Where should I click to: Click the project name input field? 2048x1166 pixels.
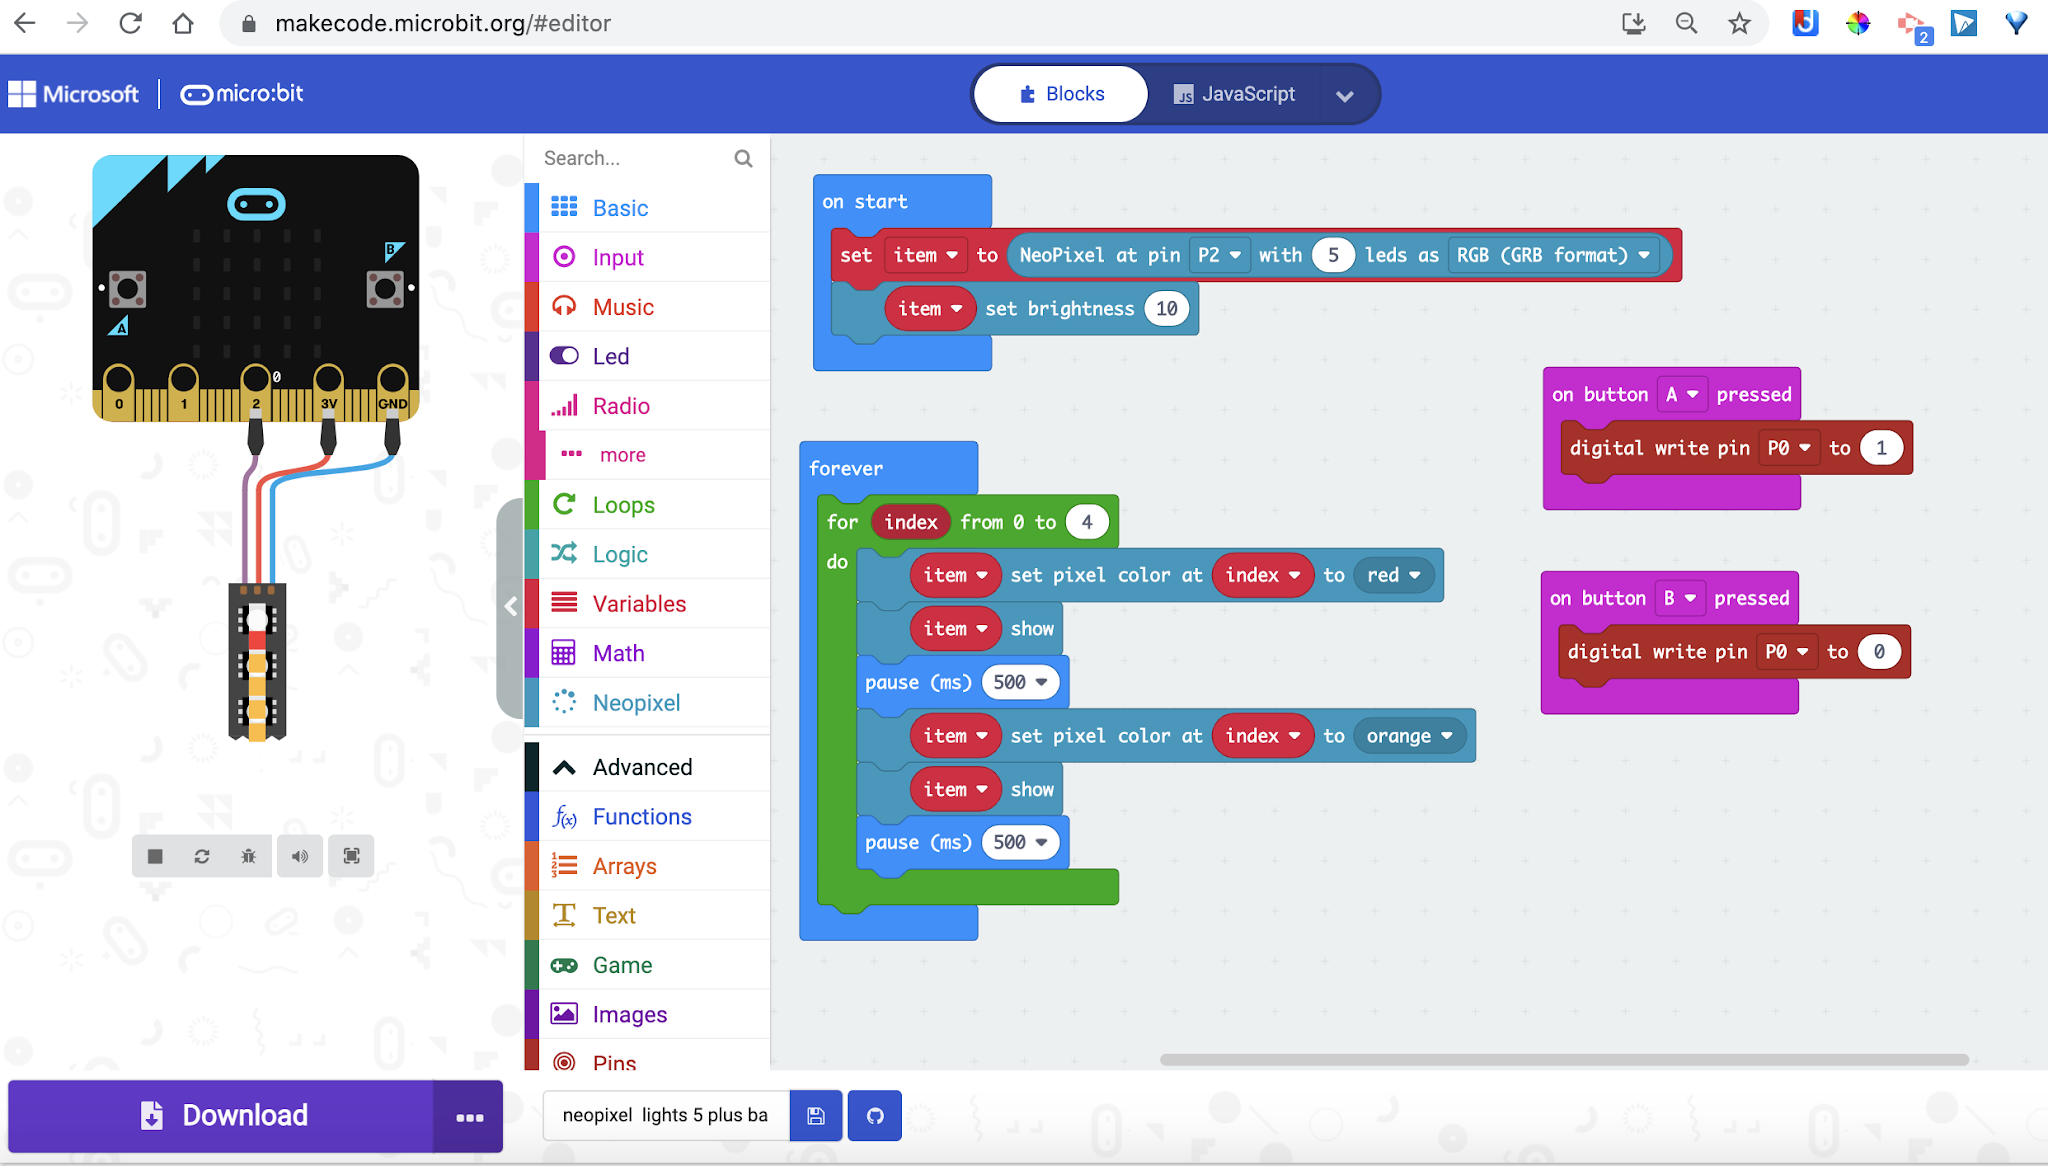pos(665,1115)
